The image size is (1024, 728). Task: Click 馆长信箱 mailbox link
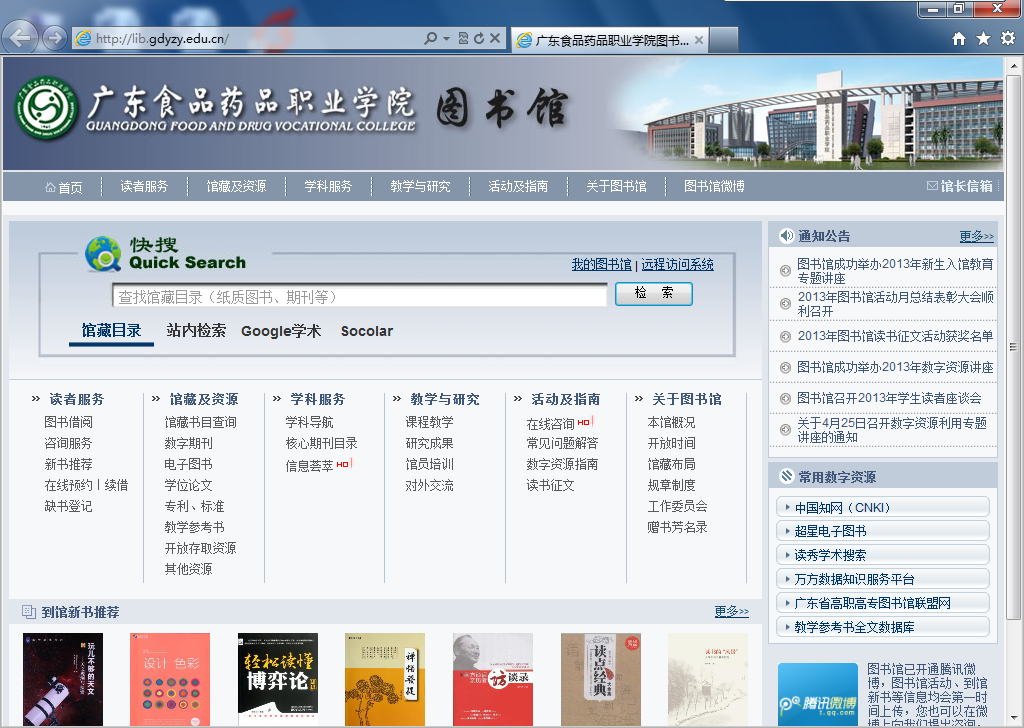pos(960,186)
